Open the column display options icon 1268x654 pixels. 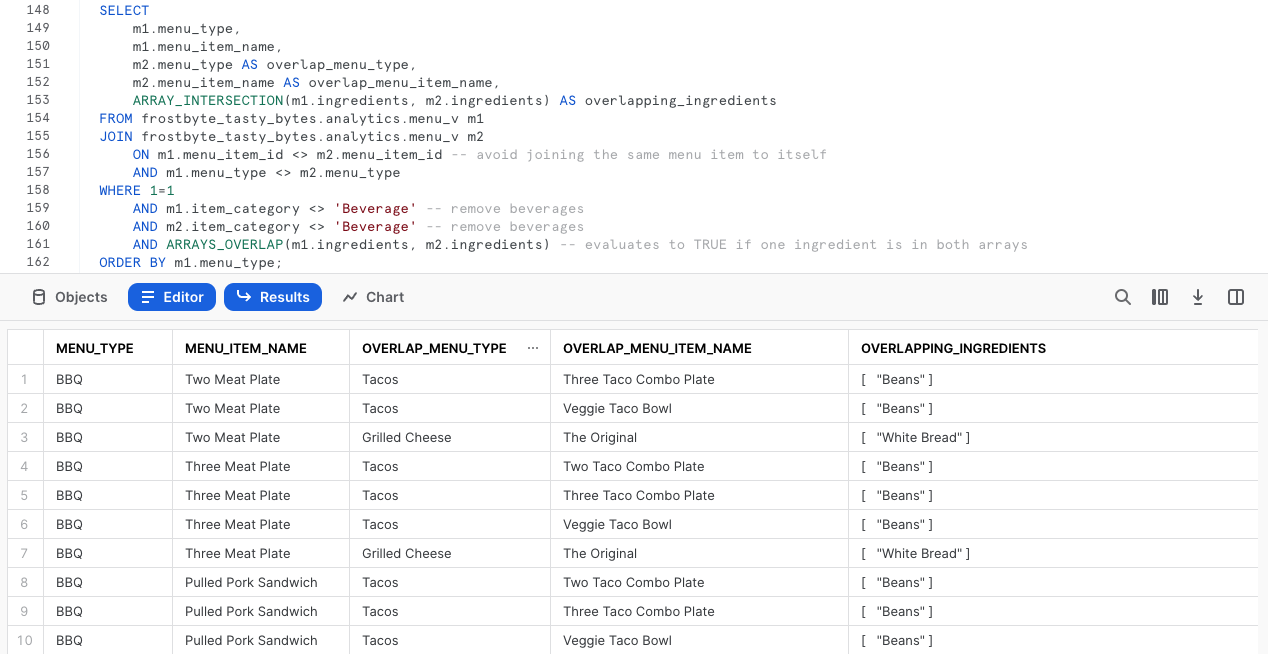1160,296
